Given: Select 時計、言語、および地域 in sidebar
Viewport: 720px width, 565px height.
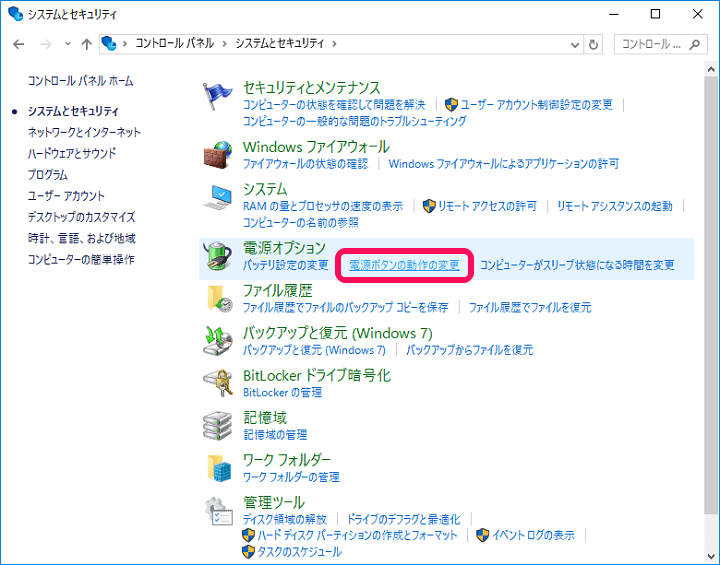Looking at the screenshot, I should (x=82, y=238).
